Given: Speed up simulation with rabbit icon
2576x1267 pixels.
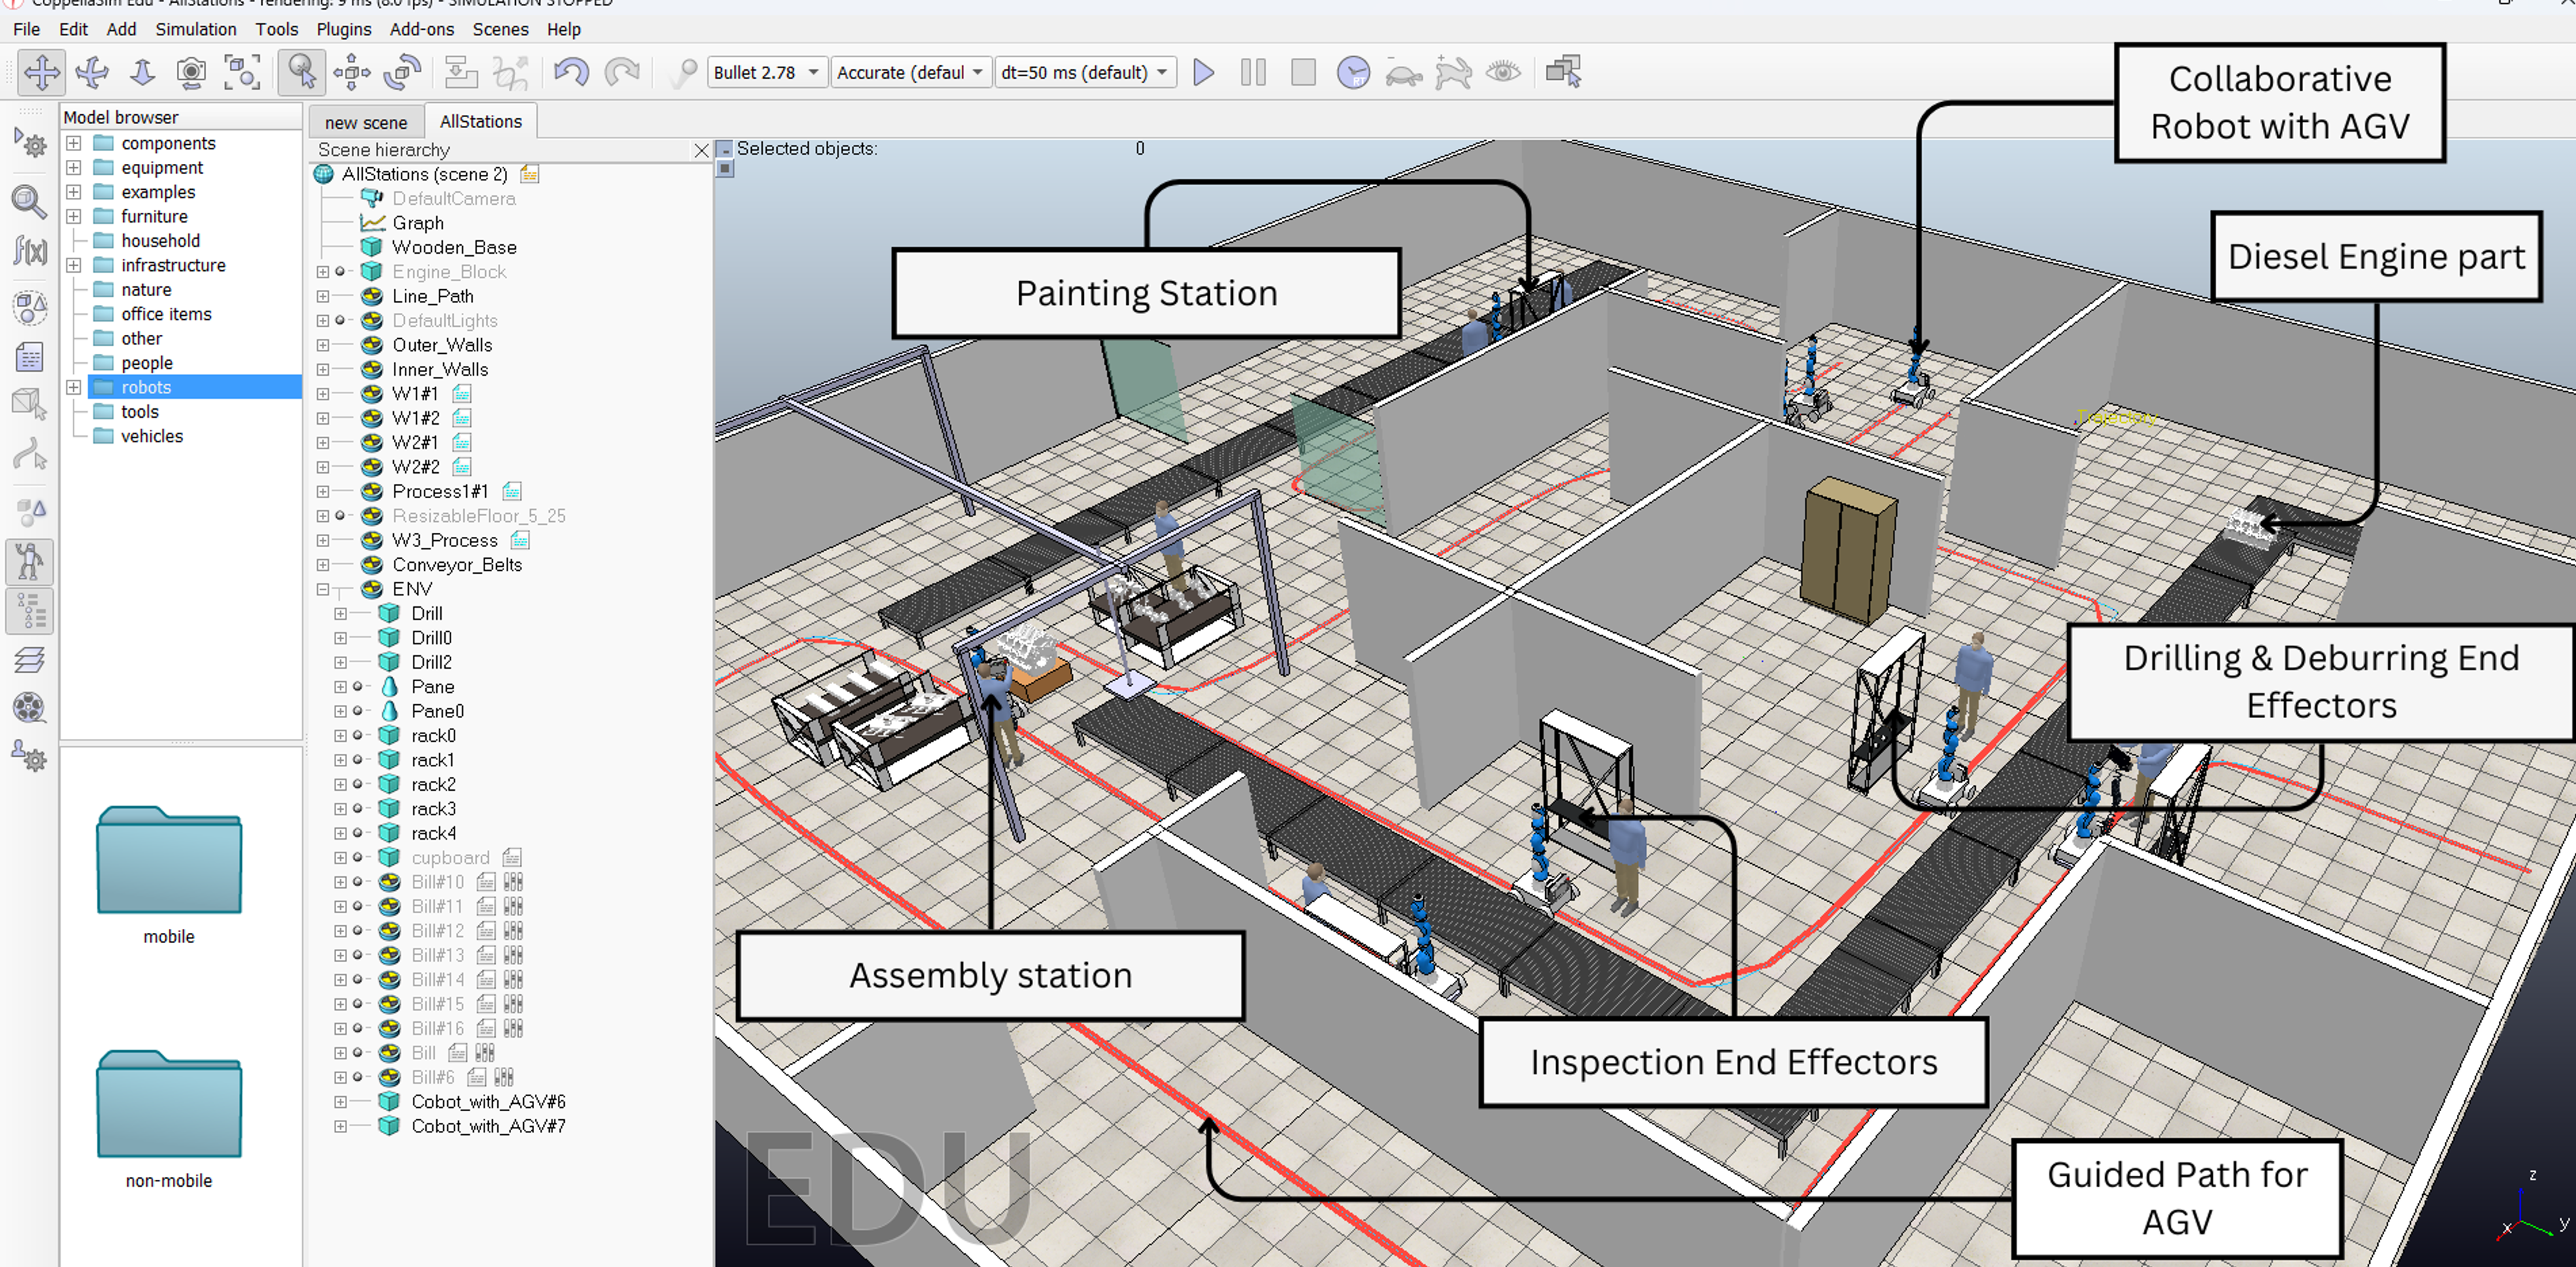Looking at the screenshot, I should [x=1454, y=72].
